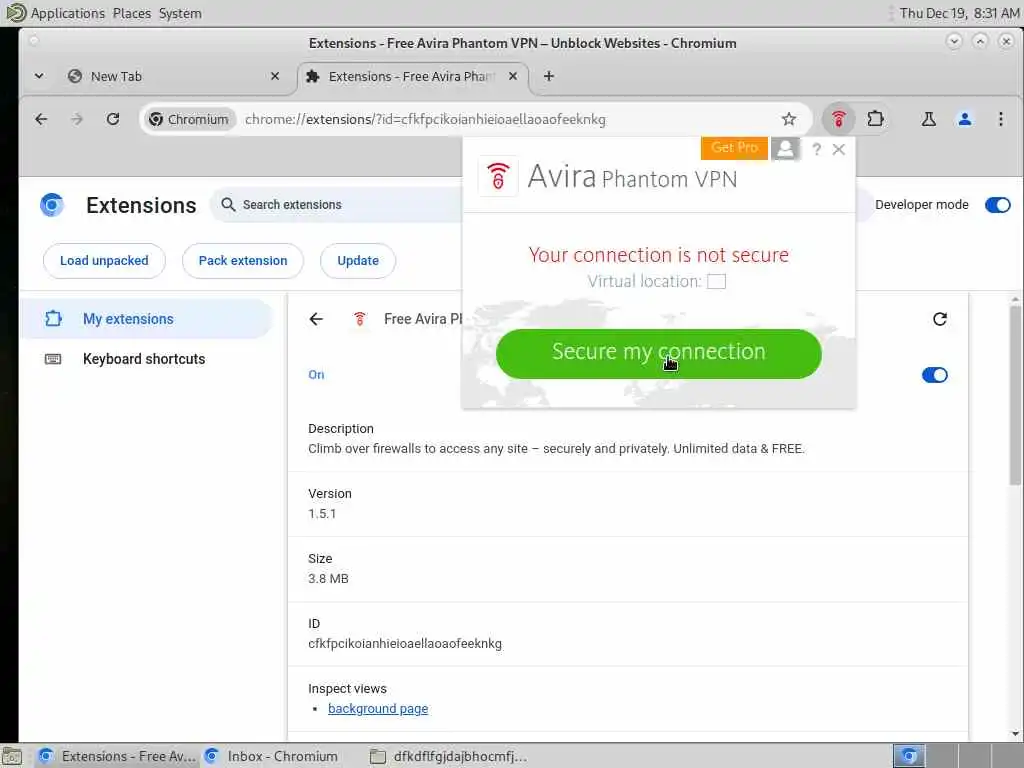
Task: Click the workspace switcher Chromium thumbnail
Action: (x=909, y=756)
